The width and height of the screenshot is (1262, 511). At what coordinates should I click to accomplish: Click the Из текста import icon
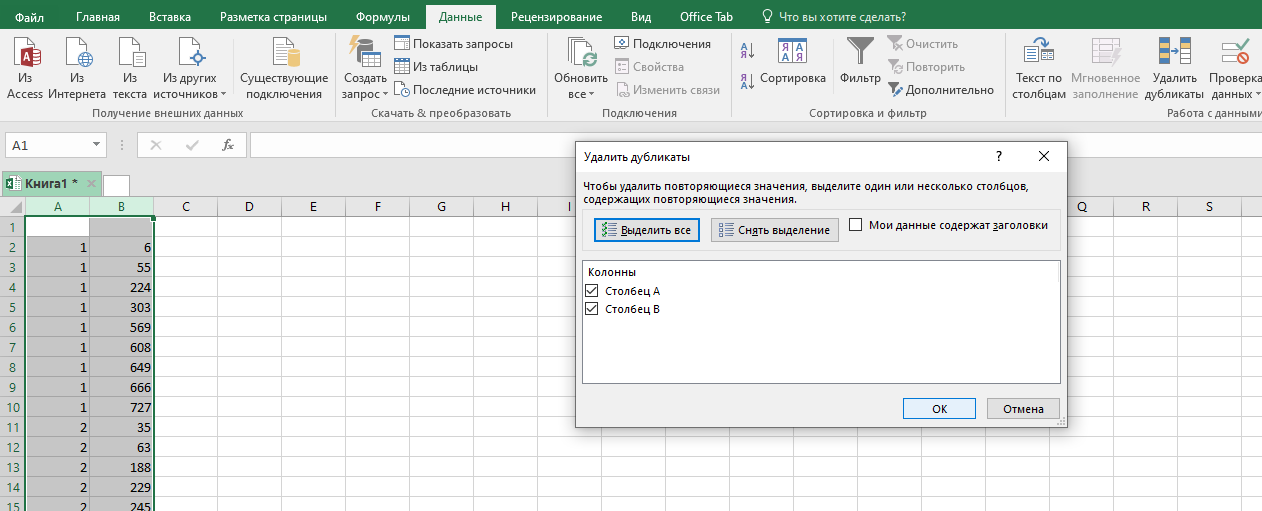130,54
